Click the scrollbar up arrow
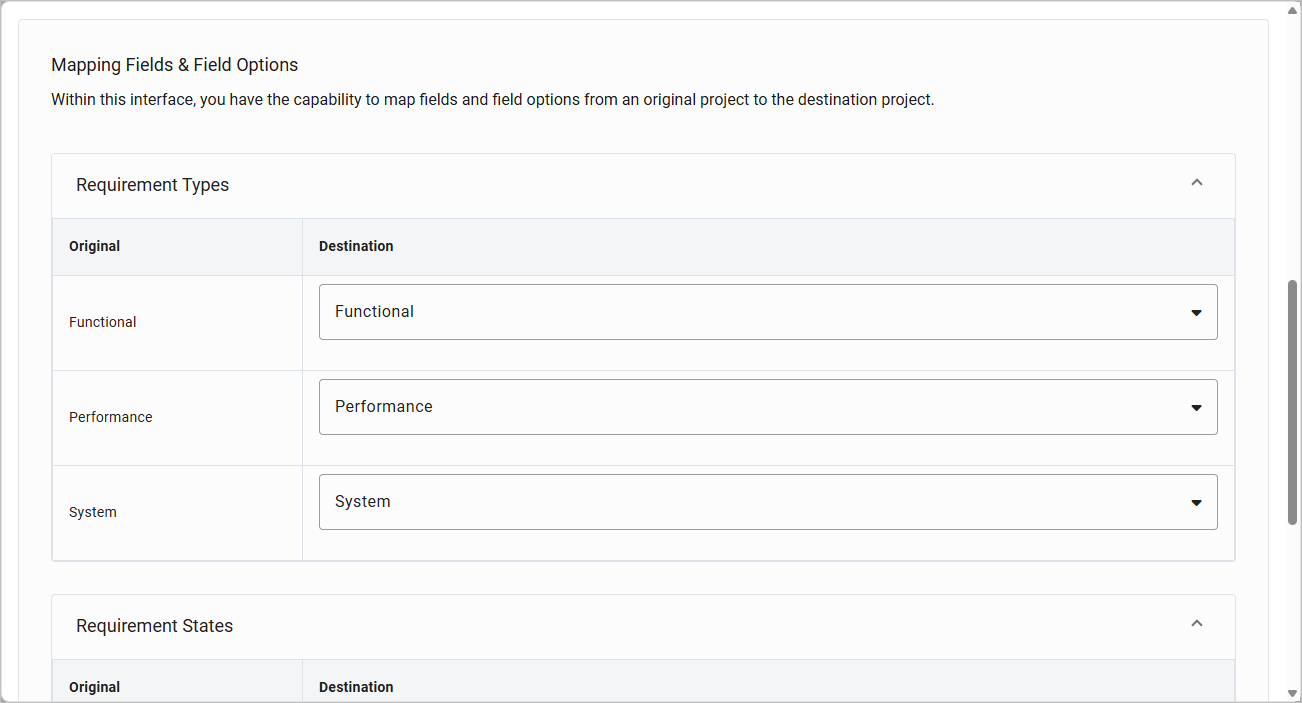The height and width of the screenshot is (703, 1302). tap(1292, 10)
